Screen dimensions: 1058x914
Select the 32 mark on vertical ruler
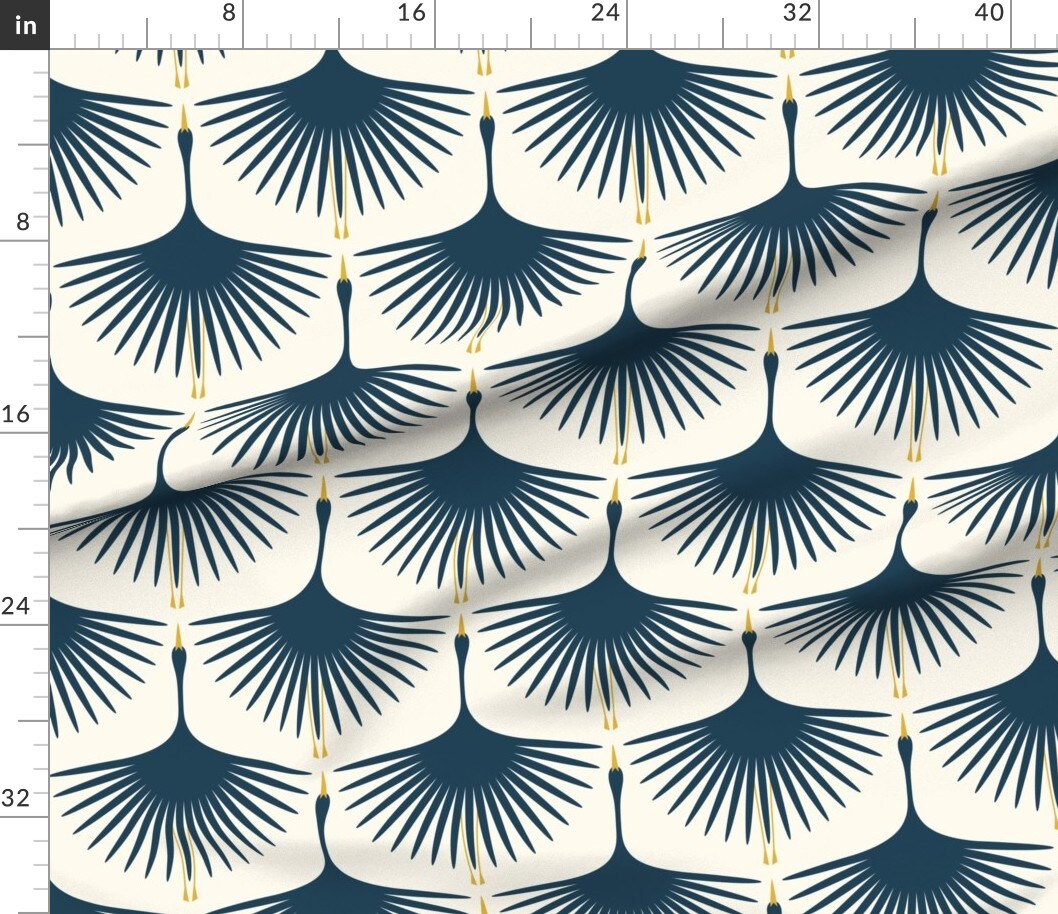pos(17,798)
